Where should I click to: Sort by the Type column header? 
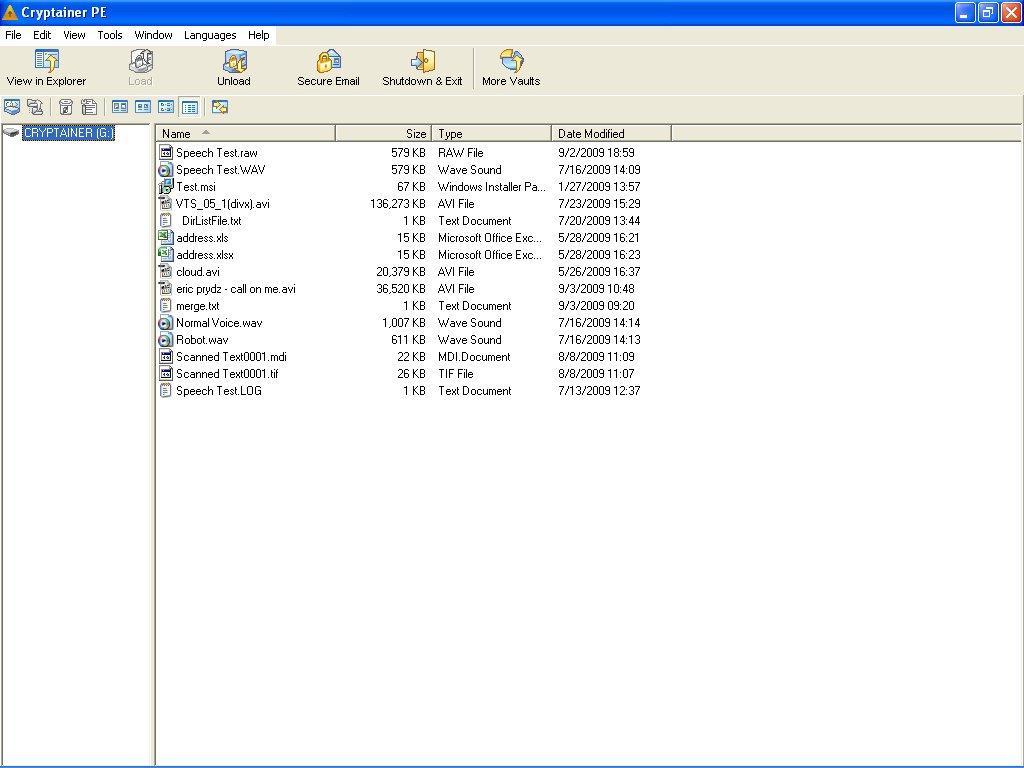(492, 133)
